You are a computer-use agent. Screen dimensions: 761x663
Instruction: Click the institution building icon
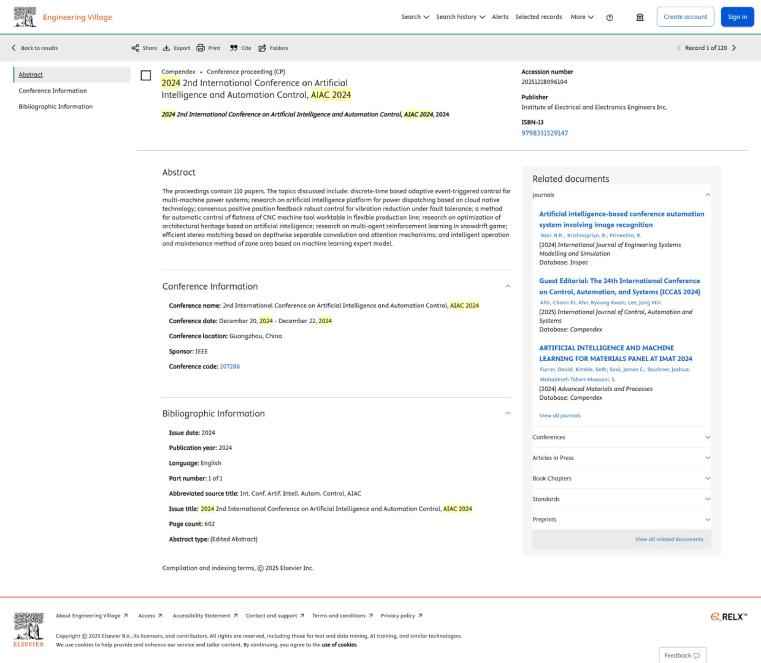tap(640, 17)
